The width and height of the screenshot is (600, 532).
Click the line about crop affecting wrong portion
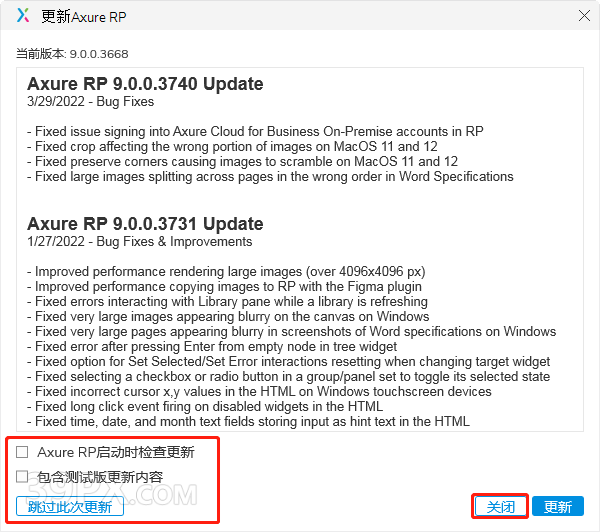point(232,146)
